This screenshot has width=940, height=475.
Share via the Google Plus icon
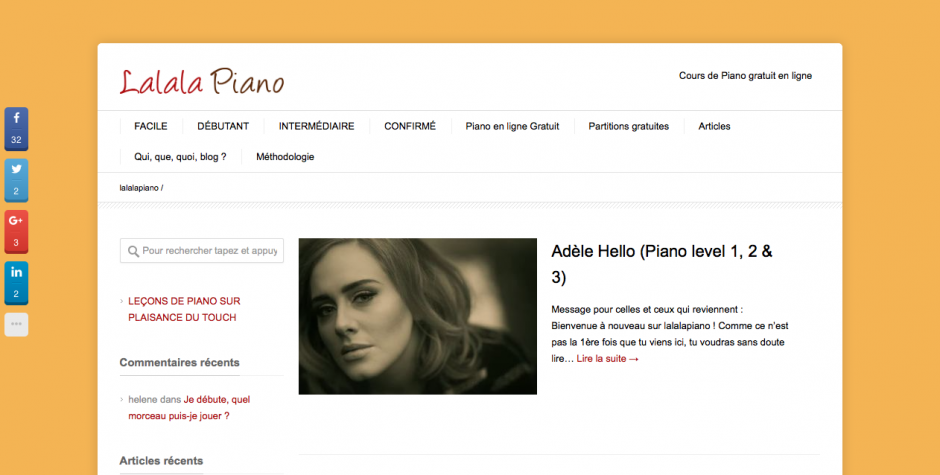point(16,232)
